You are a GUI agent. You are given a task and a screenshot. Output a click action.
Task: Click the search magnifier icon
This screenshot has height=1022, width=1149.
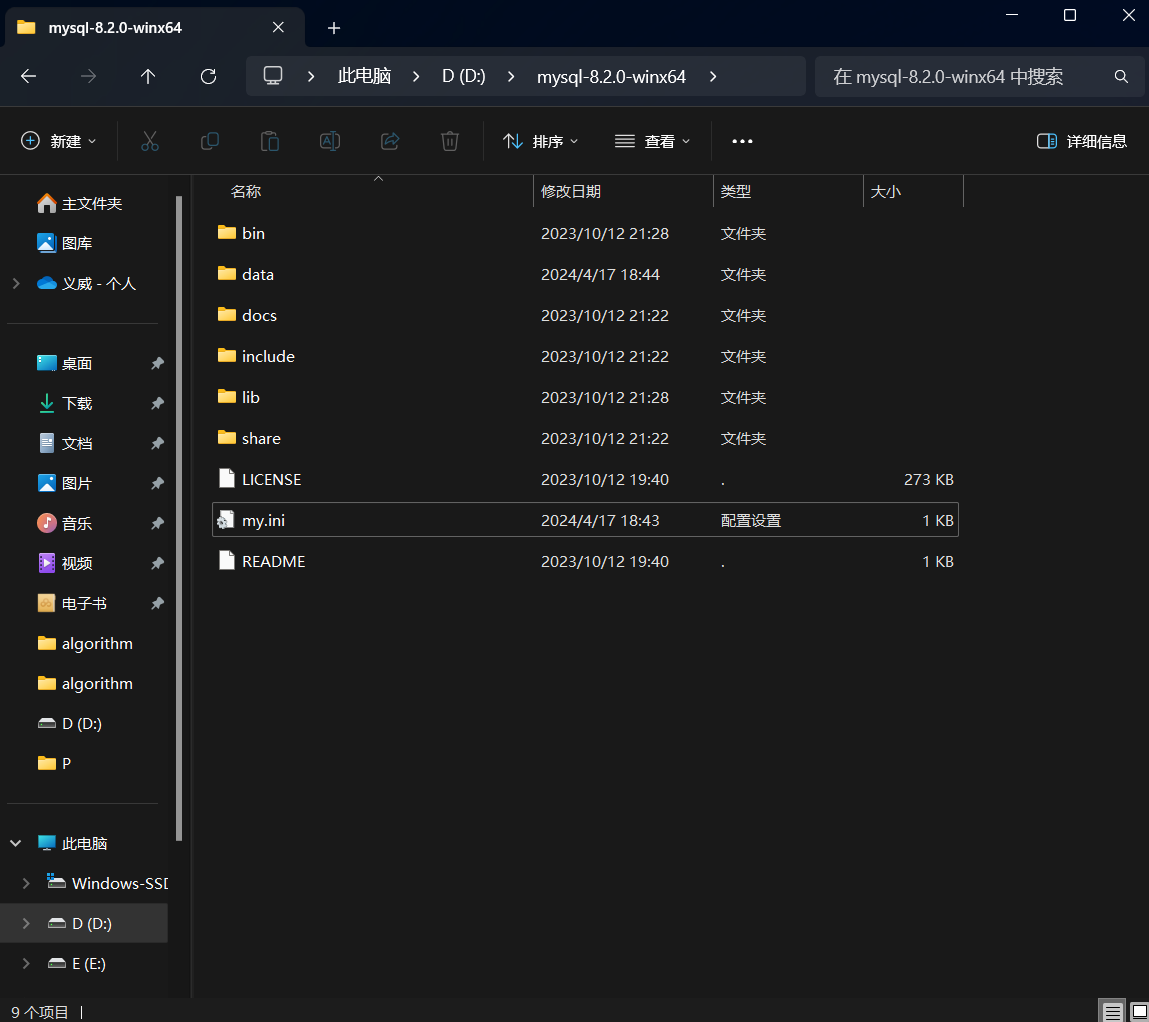(x=1121, y=76)
